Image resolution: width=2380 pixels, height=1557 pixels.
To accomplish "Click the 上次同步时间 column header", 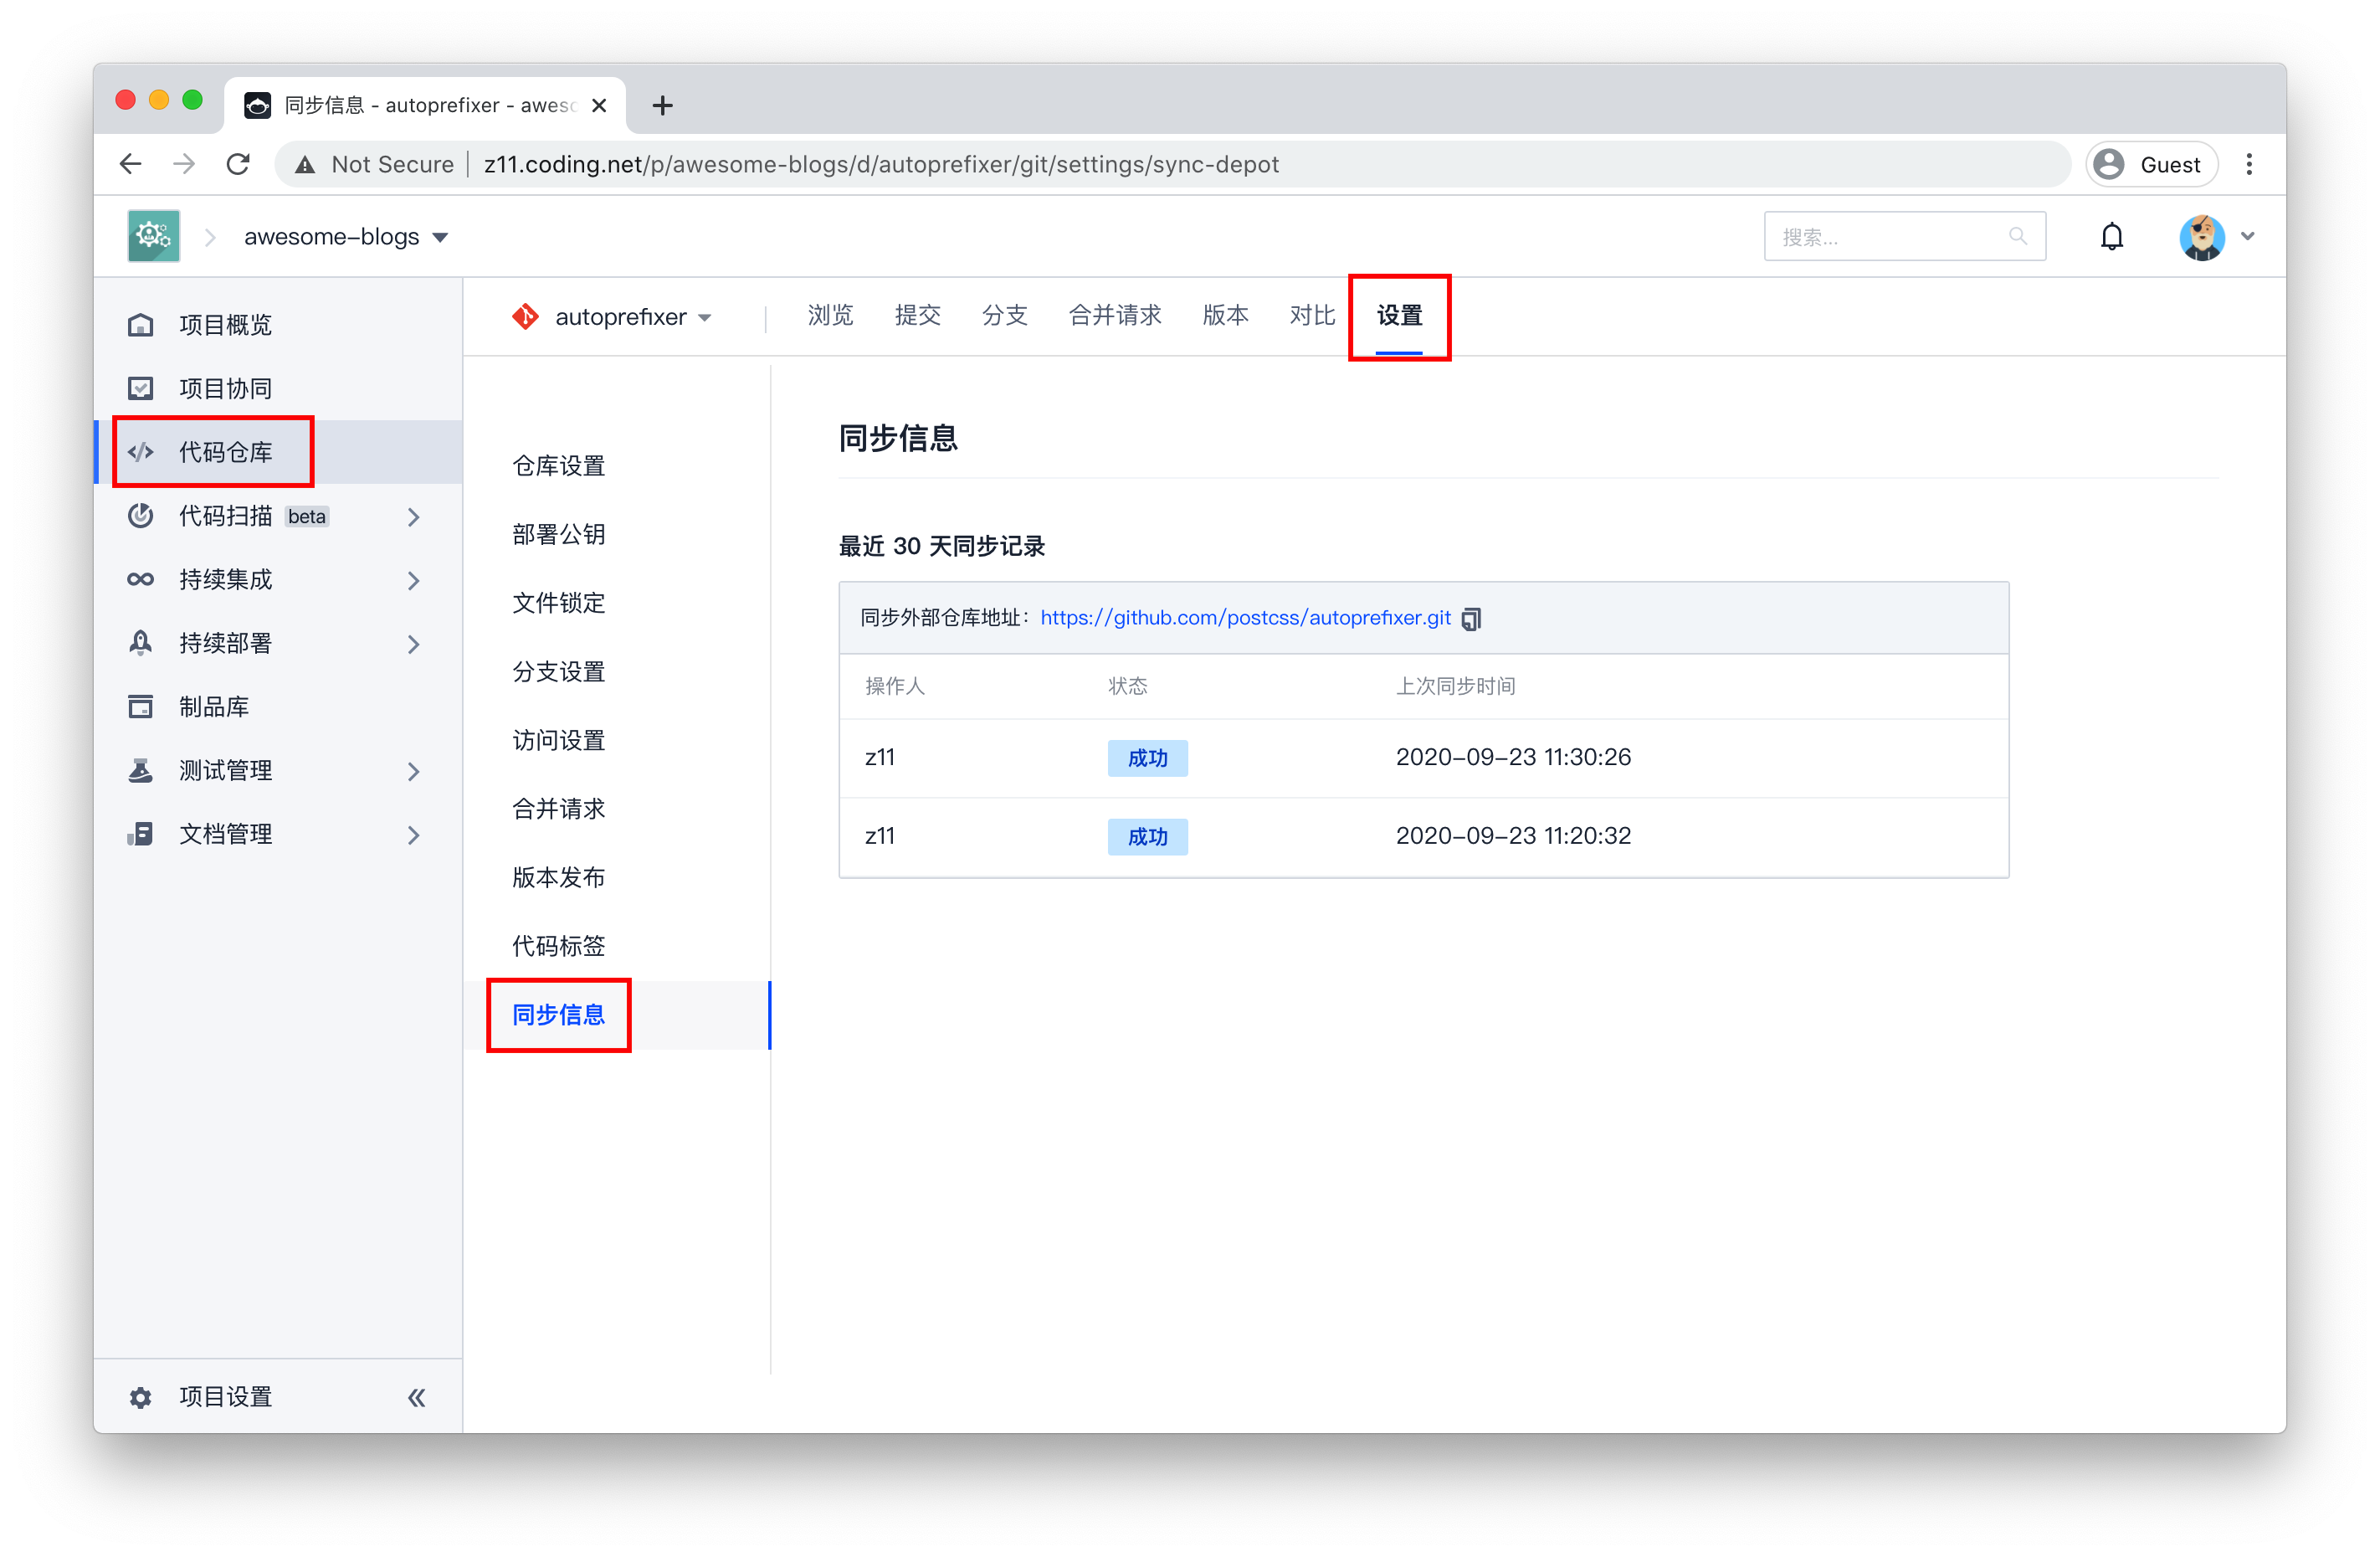I will tap(1455, 686).
